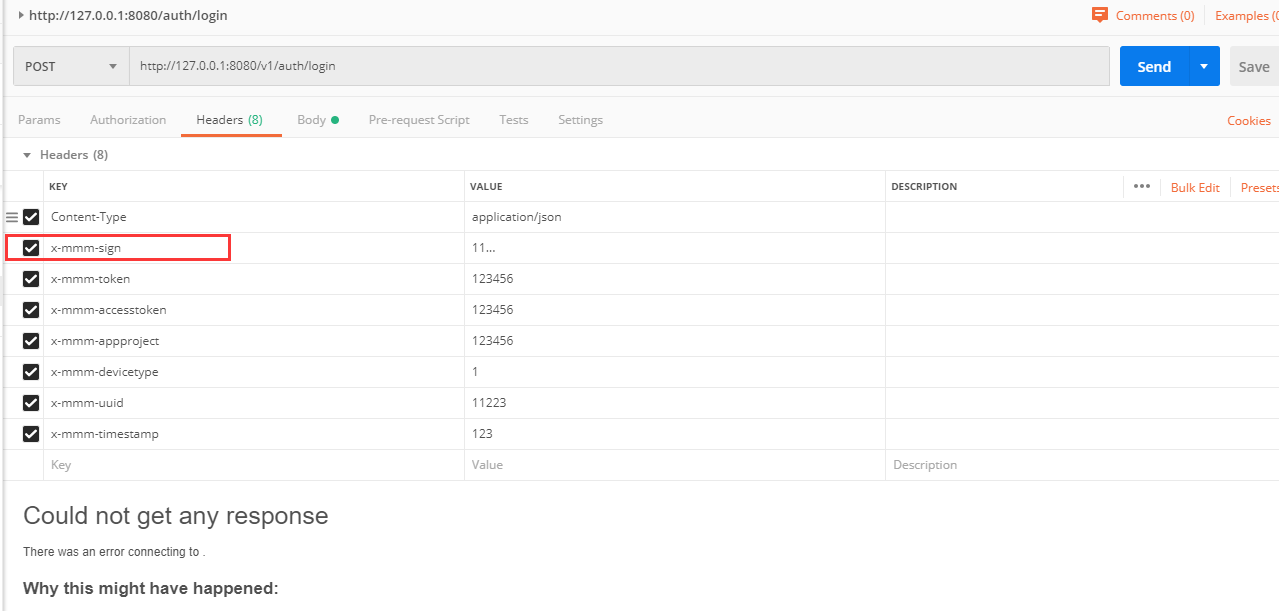Image resolution: width=1279 pixels, height=611 pixels.
Task: Open the Examples dropdown link
Action: pyautogui.click(x=1246, y=15)
